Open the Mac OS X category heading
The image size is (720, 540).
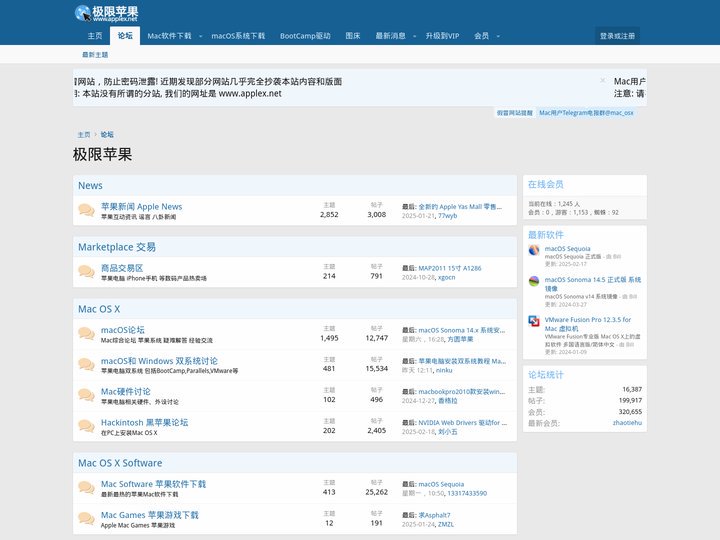(99, 309)
